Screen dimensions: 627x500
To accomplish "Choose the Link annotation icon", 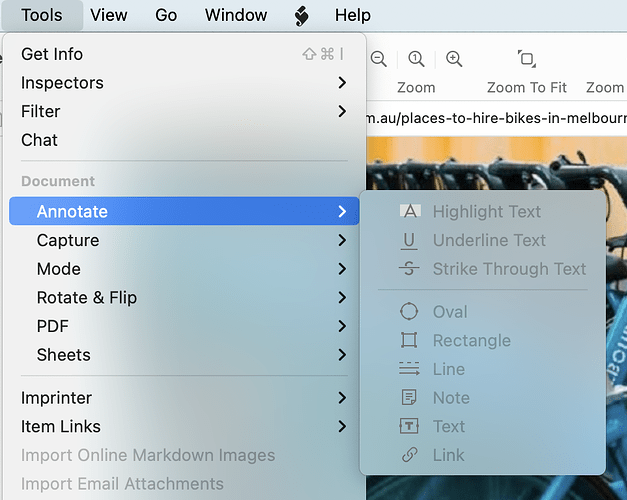I will pyautogui.click(x=409, y=455).
